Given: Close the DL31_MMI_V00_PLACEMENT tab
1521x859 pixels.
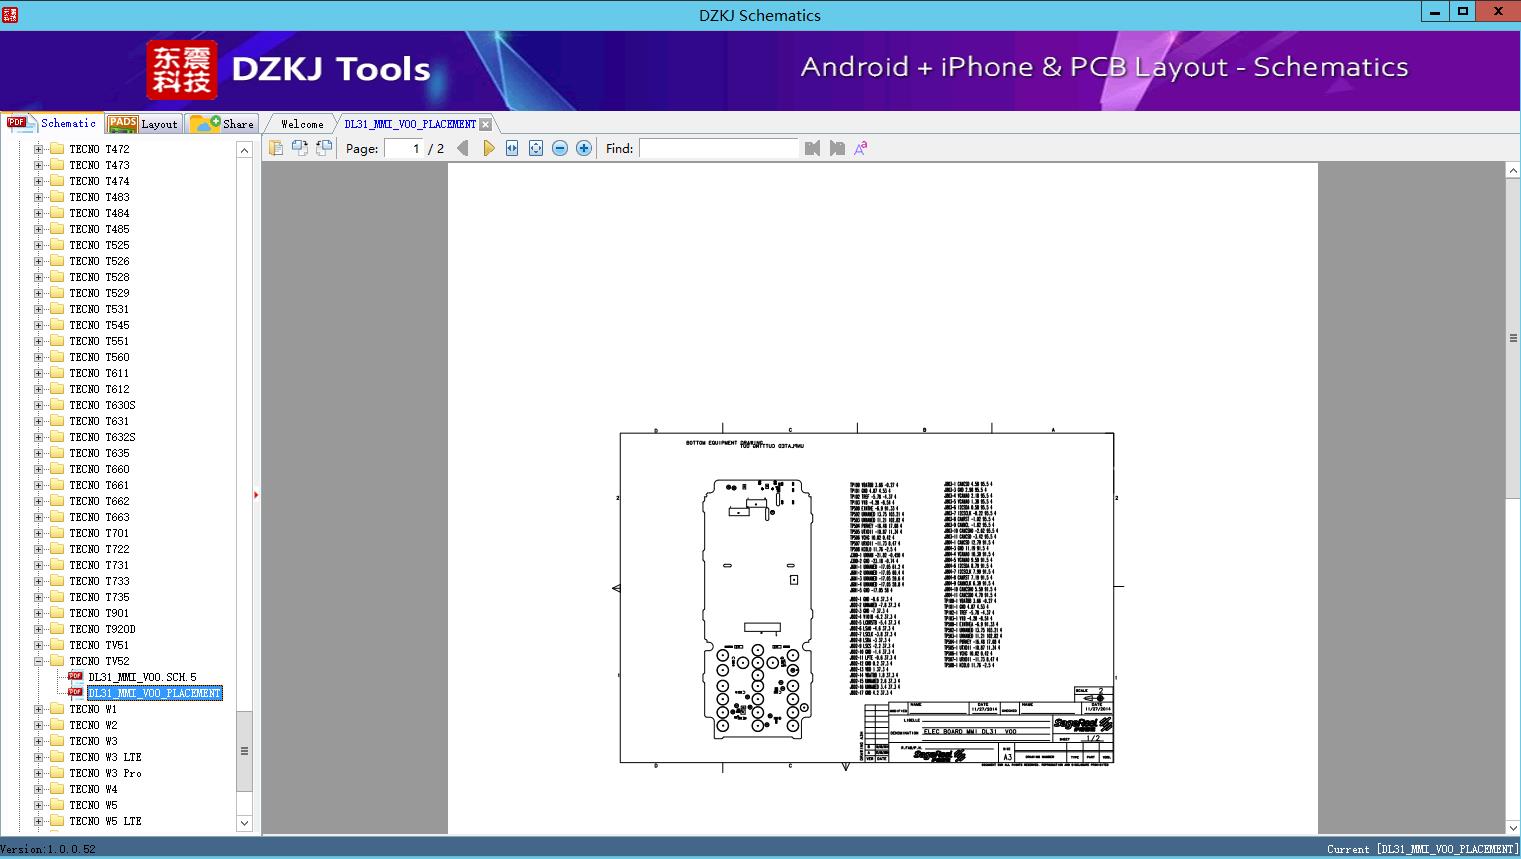Looking at the screenshot, I should point(485,124).
